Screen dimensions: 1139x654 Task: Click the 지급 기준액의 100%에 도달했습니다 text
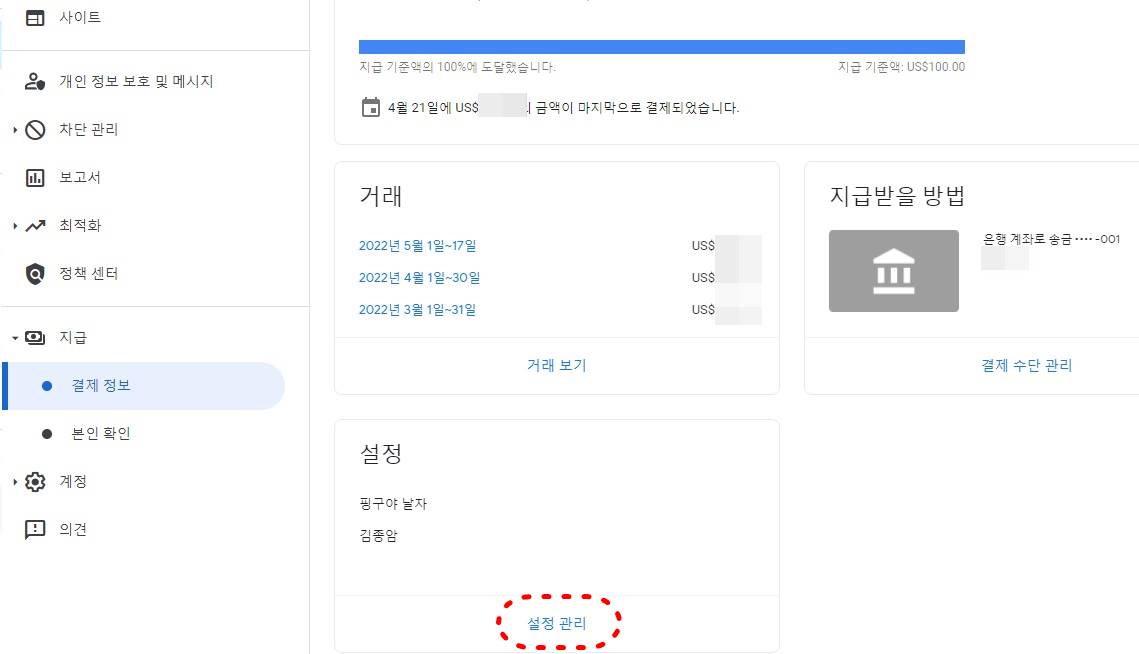click(458, 67)
